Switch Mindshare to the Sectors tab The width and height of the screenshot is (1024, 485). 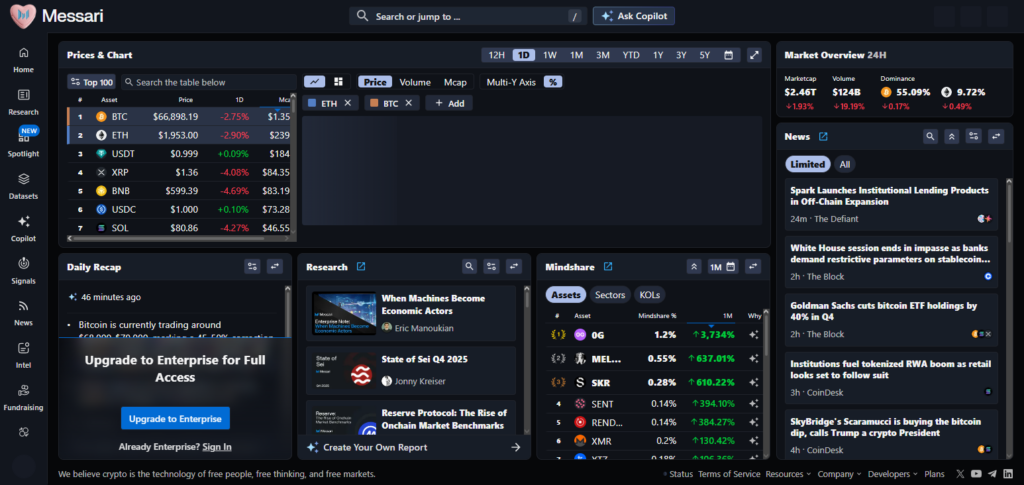[610, 295]
